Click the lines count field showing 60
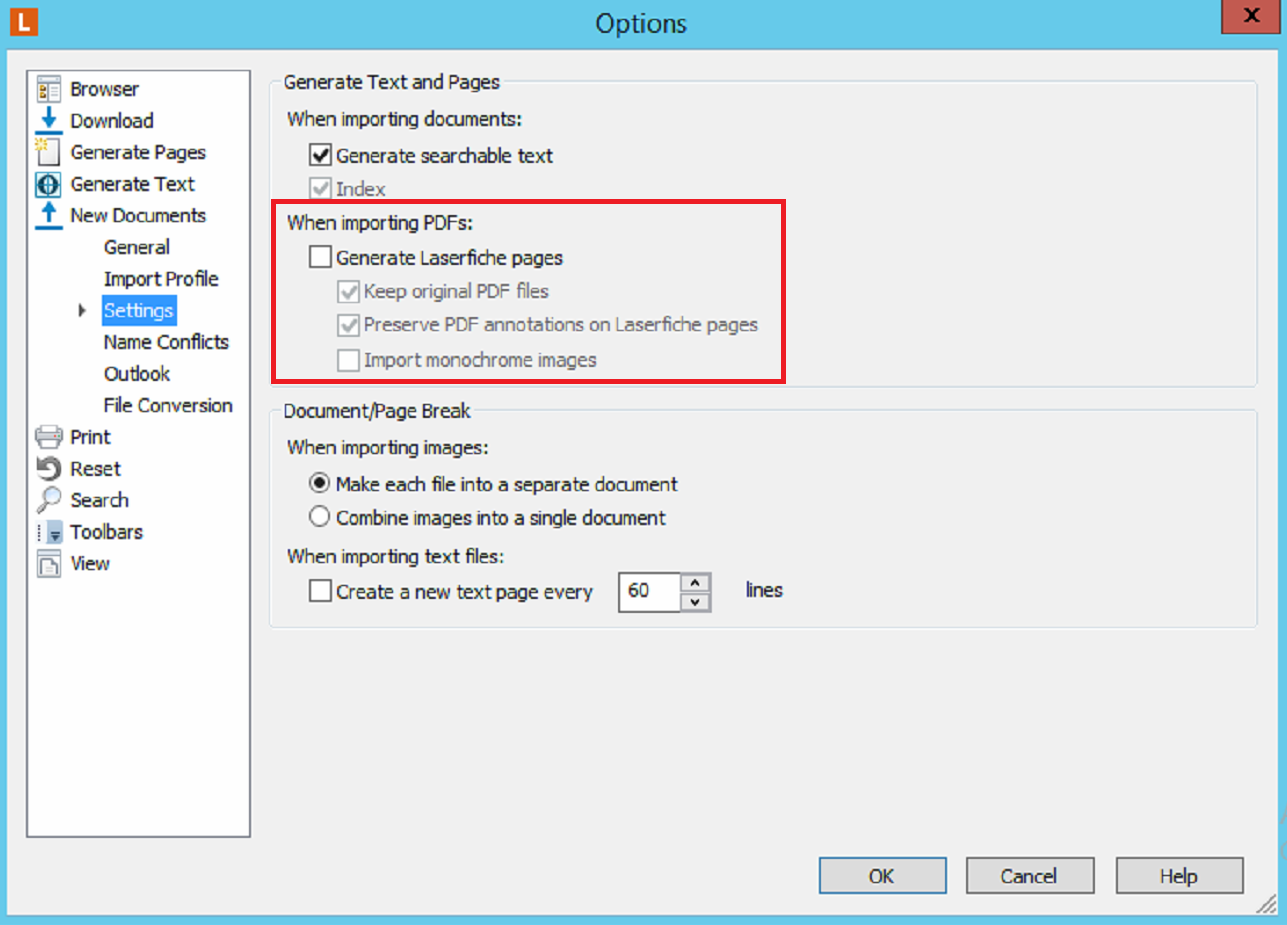 (x=650, y=591)
